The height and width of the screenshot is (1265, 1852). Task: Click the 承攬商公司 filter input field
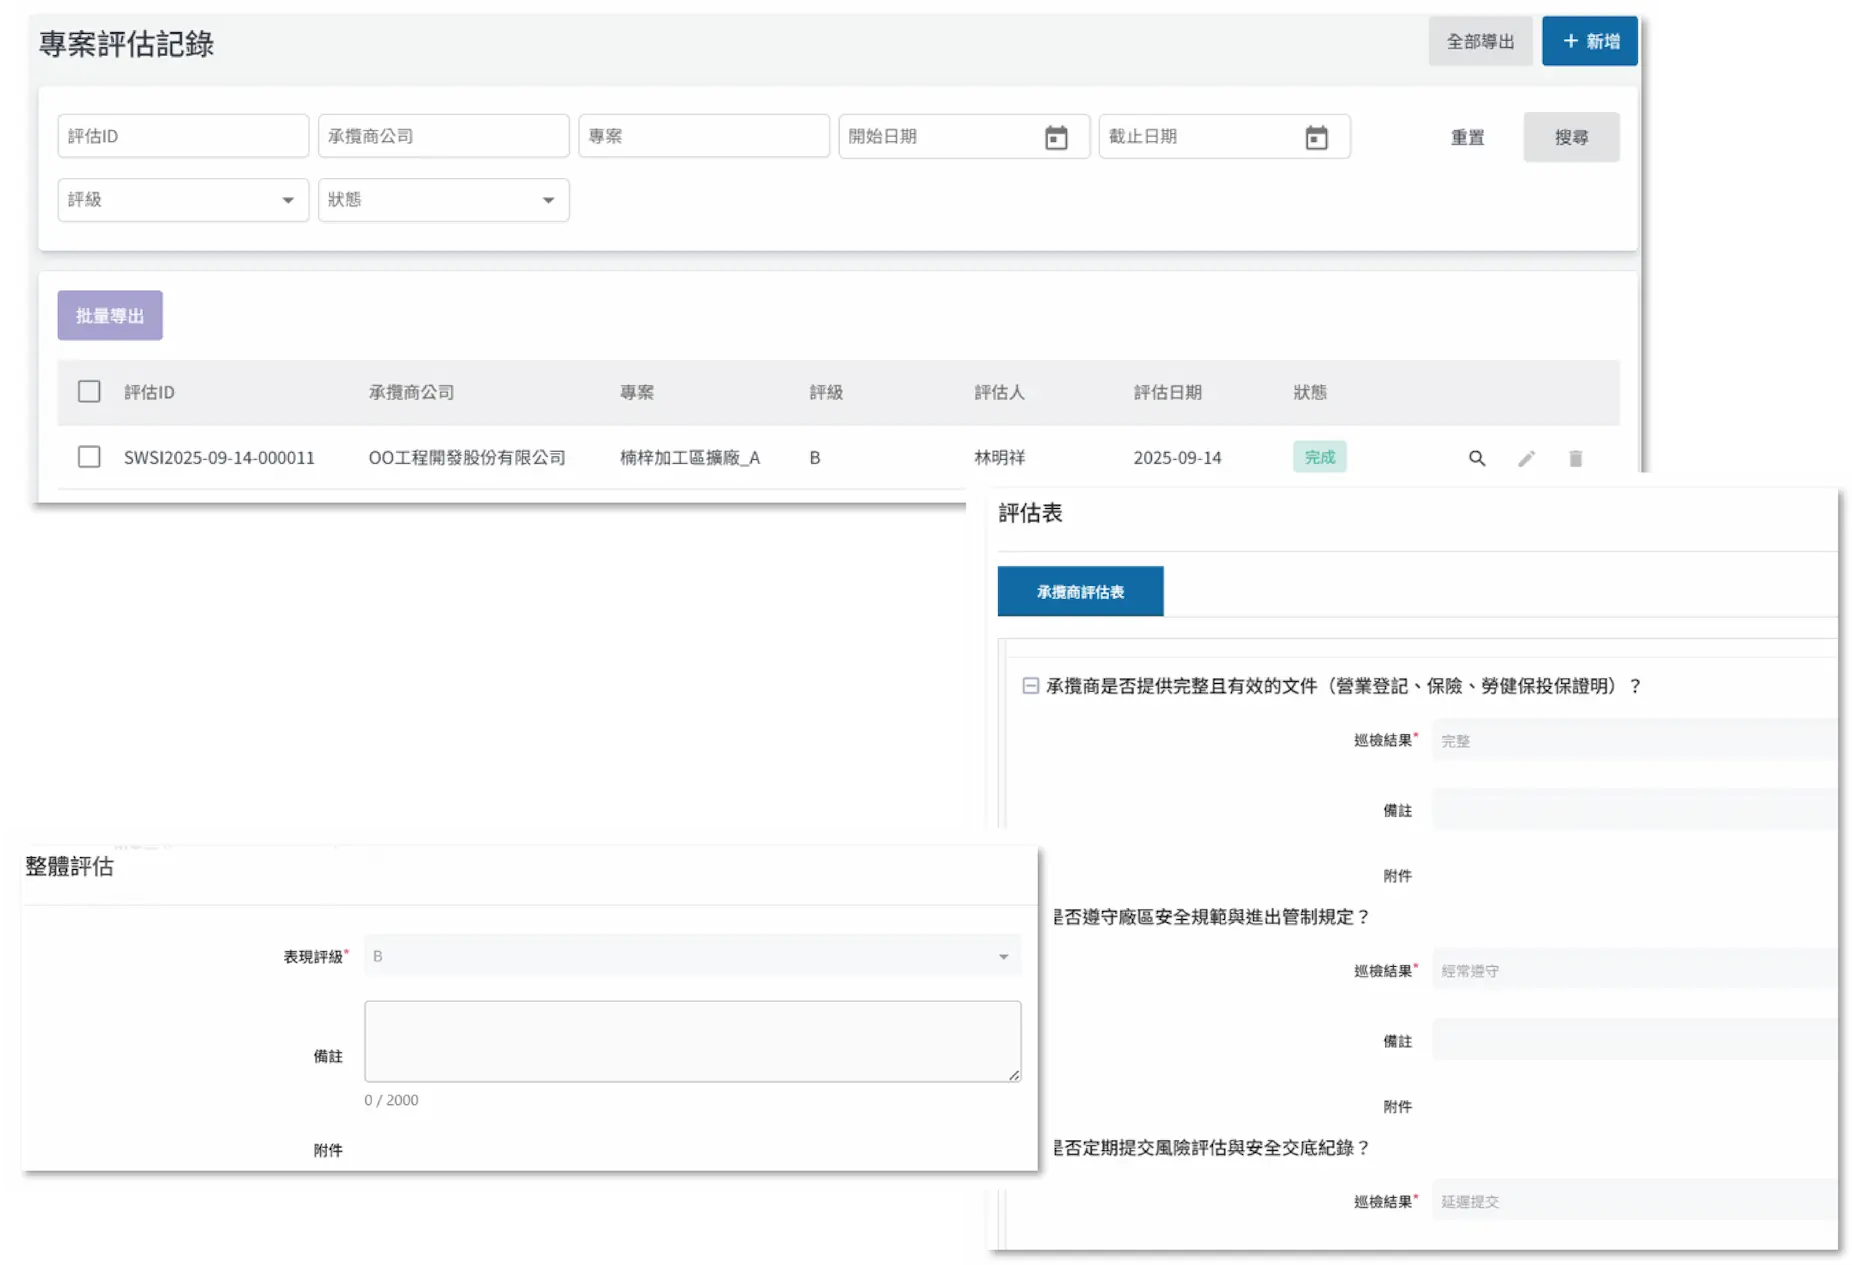pyautogui.click(x=443, y=136)
